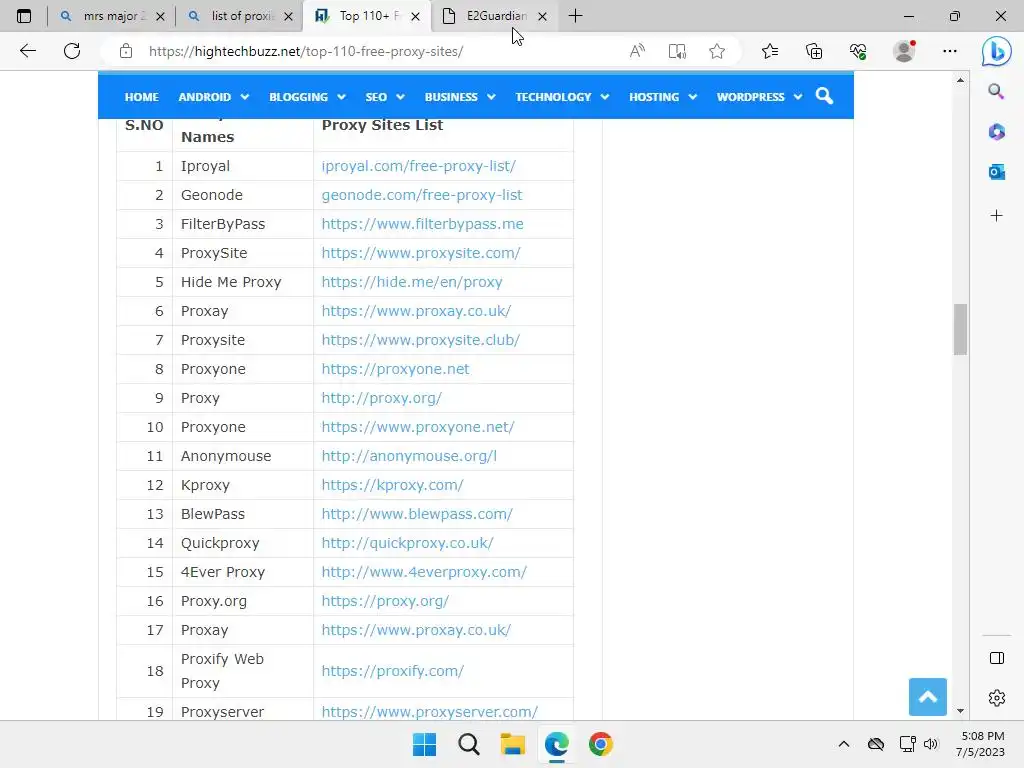Open Read aloud feature
The width and height of the screenshot is (1024, 768).
click(x=637, y=51)
